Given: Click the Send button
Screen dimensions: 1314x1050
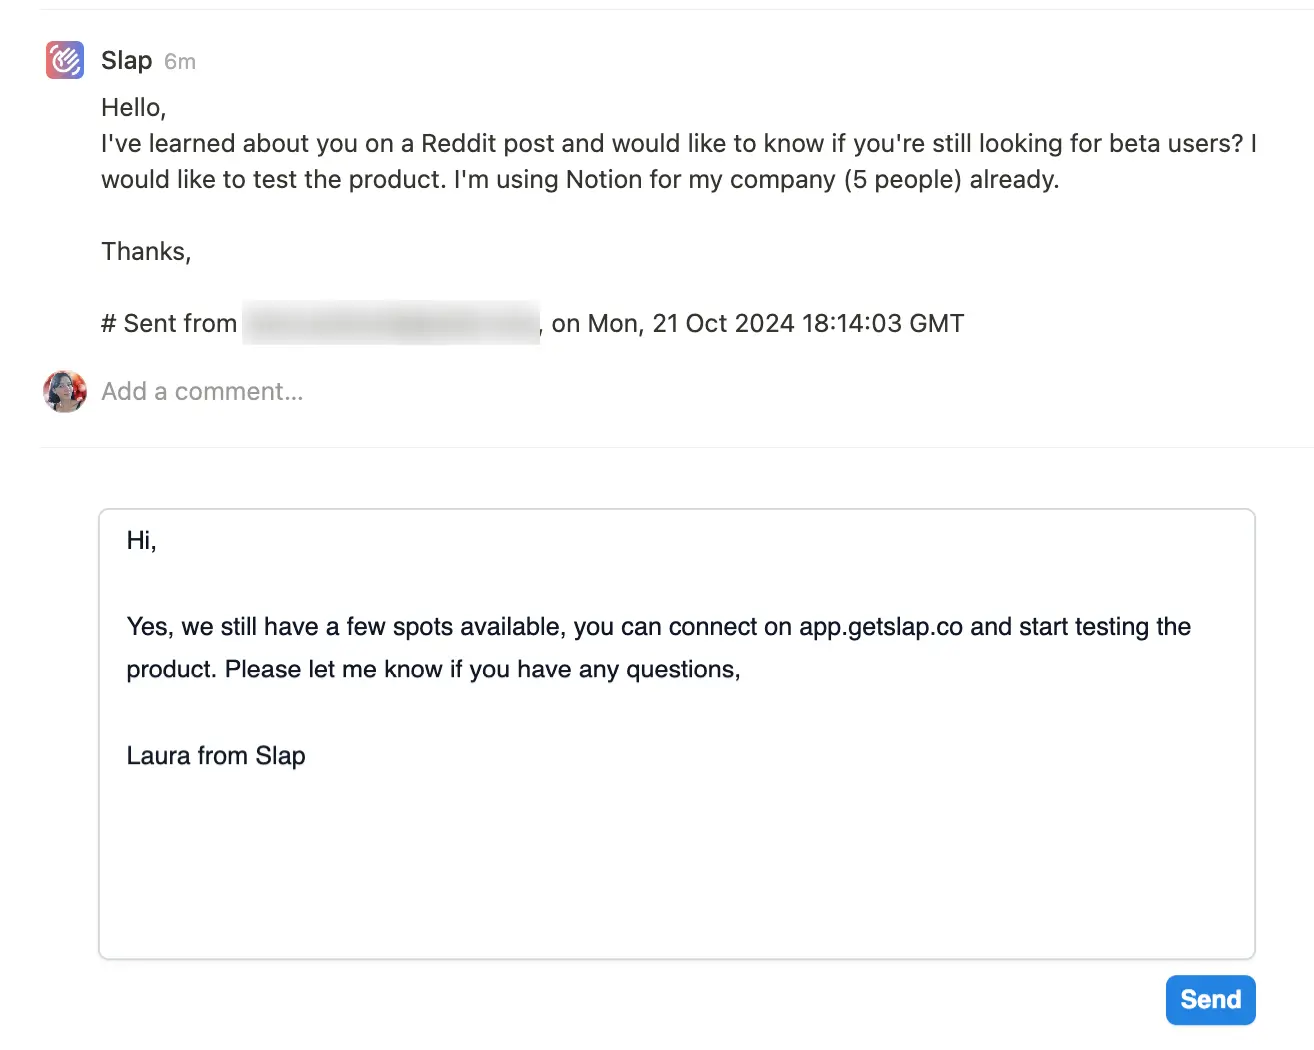Looking at the screenshot, I should click(x=1210, y=999).
